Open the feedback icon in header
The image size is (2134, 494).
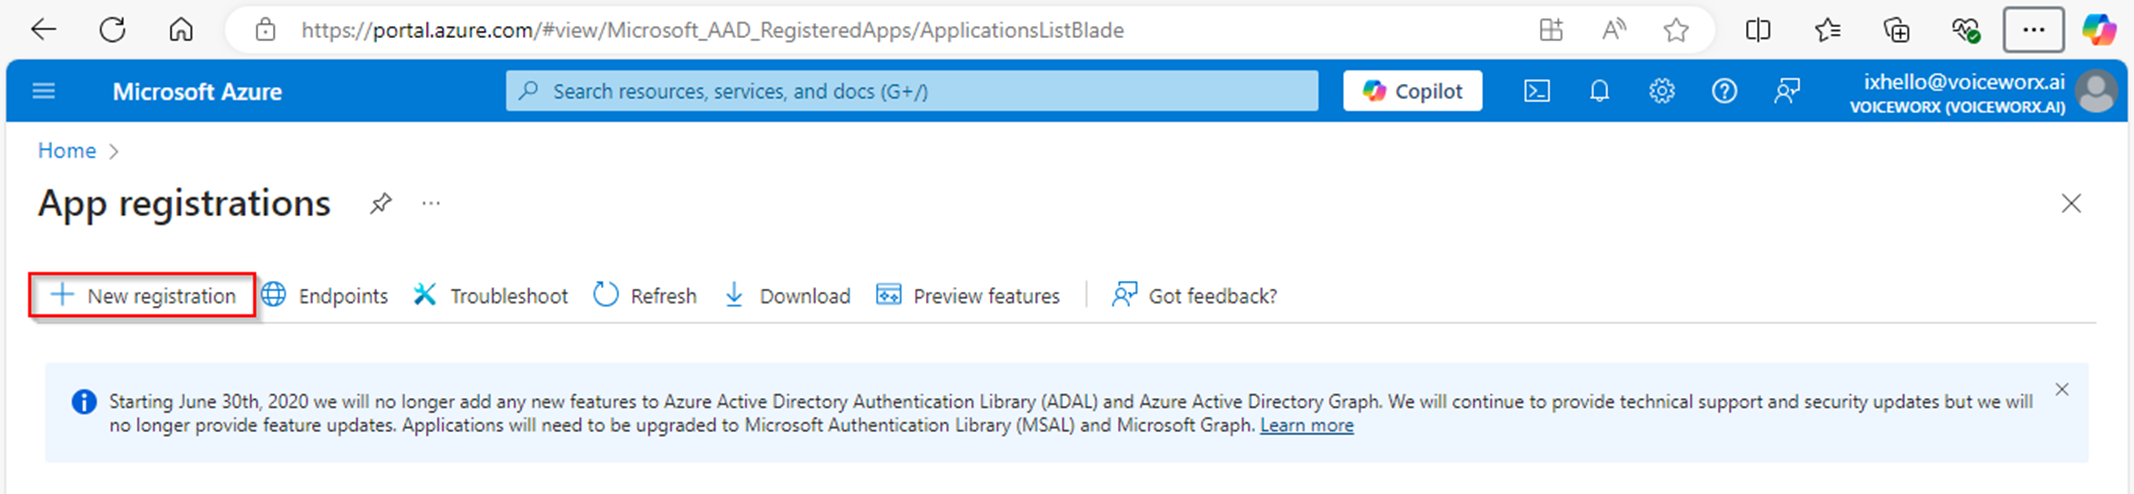pyautogui.click(x=1787, y=91)
